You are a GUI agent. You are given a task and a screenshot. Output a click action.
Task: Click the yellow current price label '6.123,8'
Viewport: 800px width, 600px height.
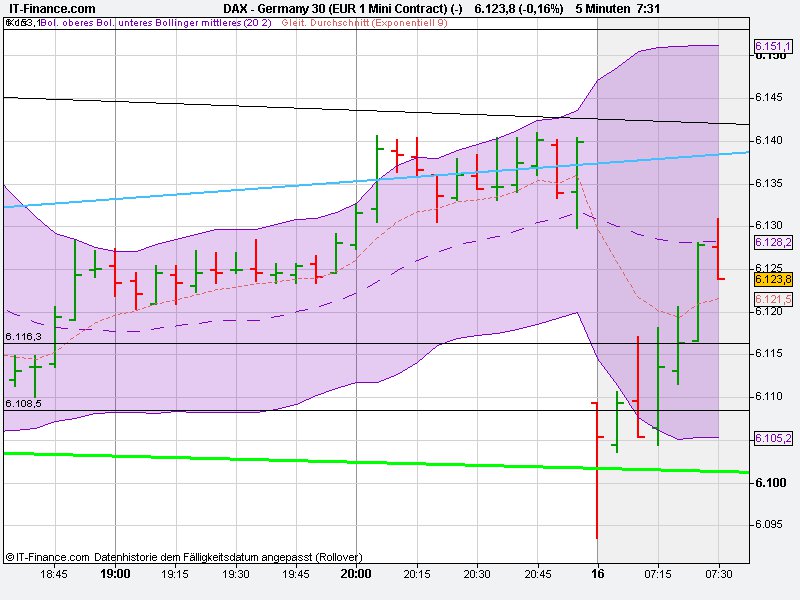(x=772, y=282)
